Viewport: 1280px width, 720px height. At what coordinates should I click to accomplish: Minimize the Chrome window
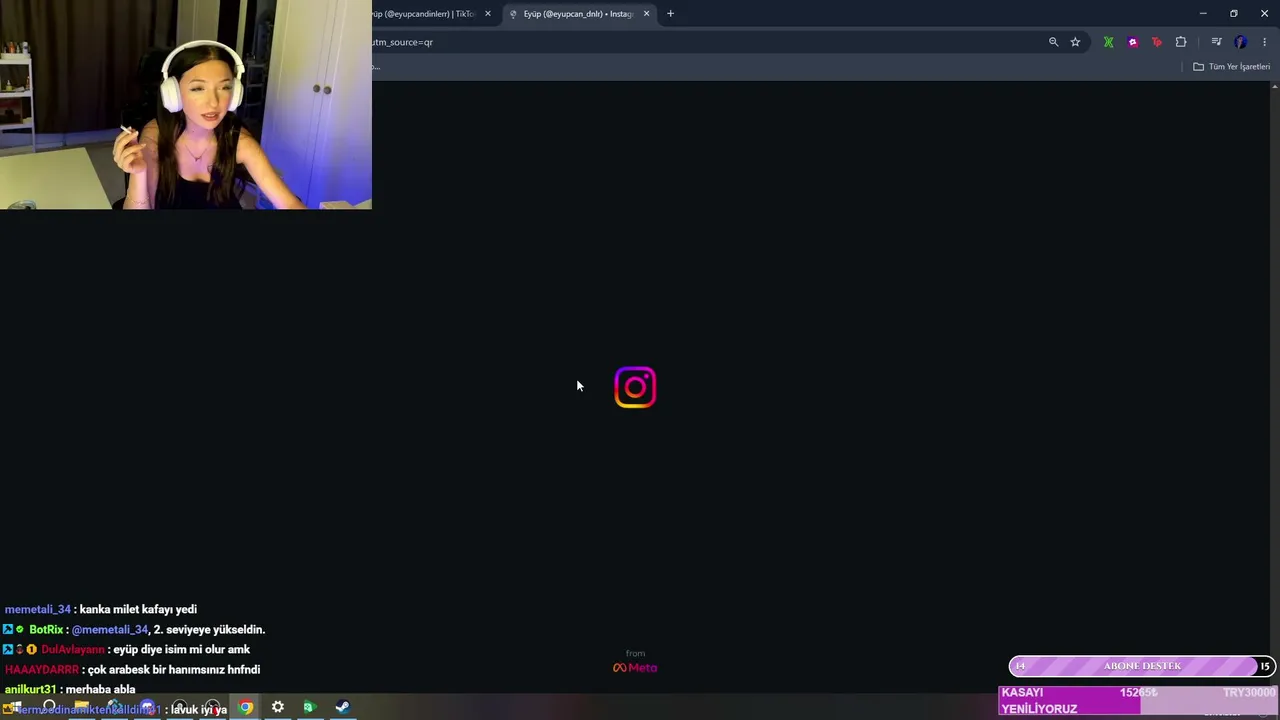(1203, 14)
